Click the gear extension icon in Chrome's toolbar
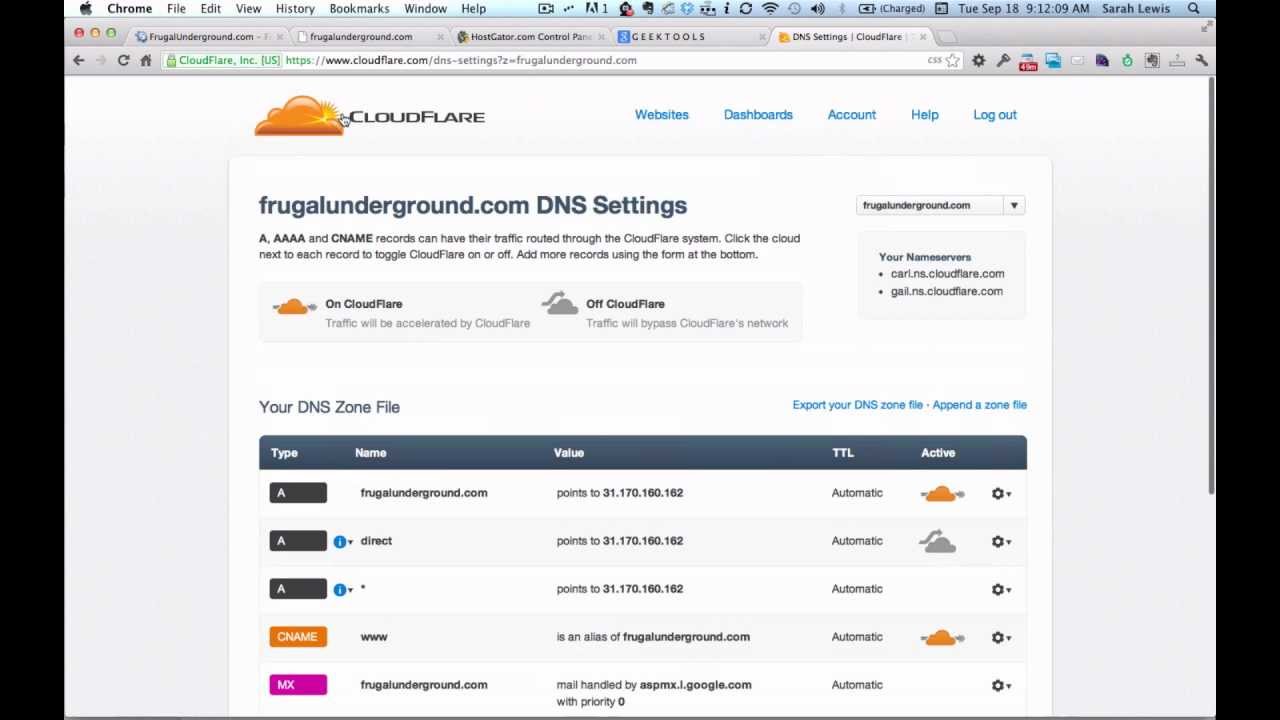This screenshot has height=720, width=1280. click(979, 61)
